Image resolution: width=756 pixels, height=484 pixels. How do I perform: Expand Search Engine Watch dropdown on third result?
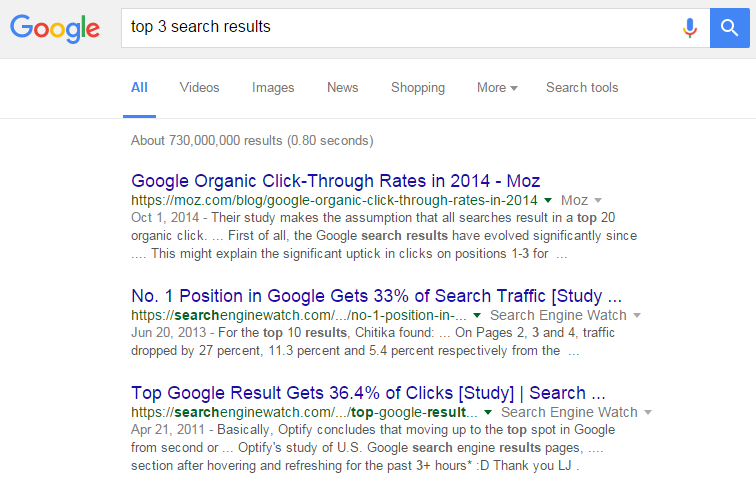coord(648,412)
